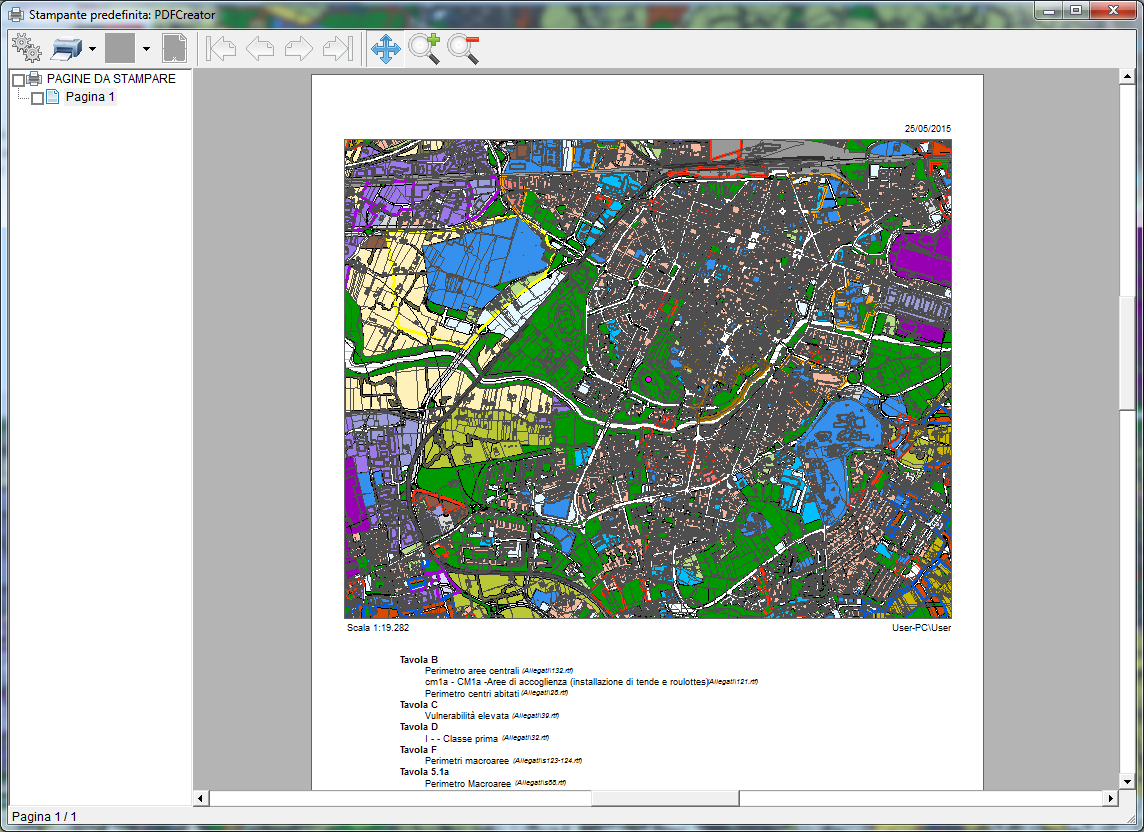Go to the first page
The image size is (1144, 832).
(221, 49)
